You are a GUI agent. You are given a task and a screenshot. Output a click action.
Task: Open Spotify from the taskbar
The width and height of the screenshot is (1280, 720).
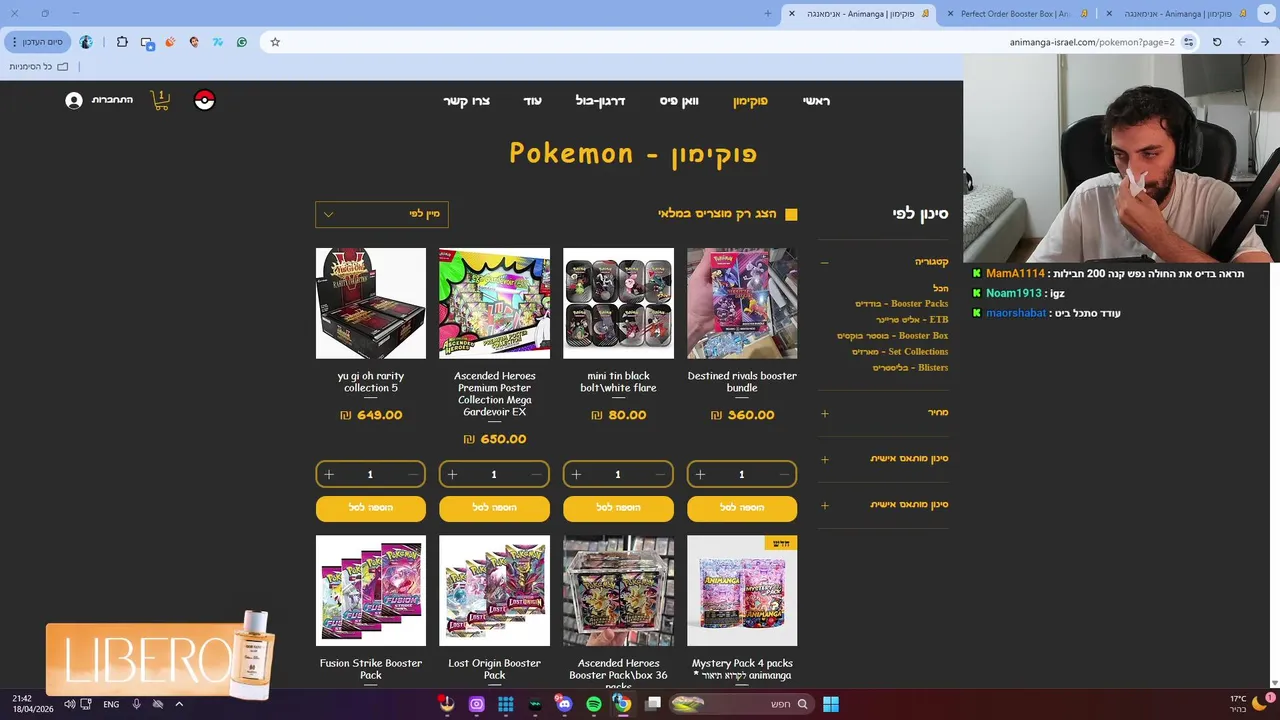tap(594, 704)
